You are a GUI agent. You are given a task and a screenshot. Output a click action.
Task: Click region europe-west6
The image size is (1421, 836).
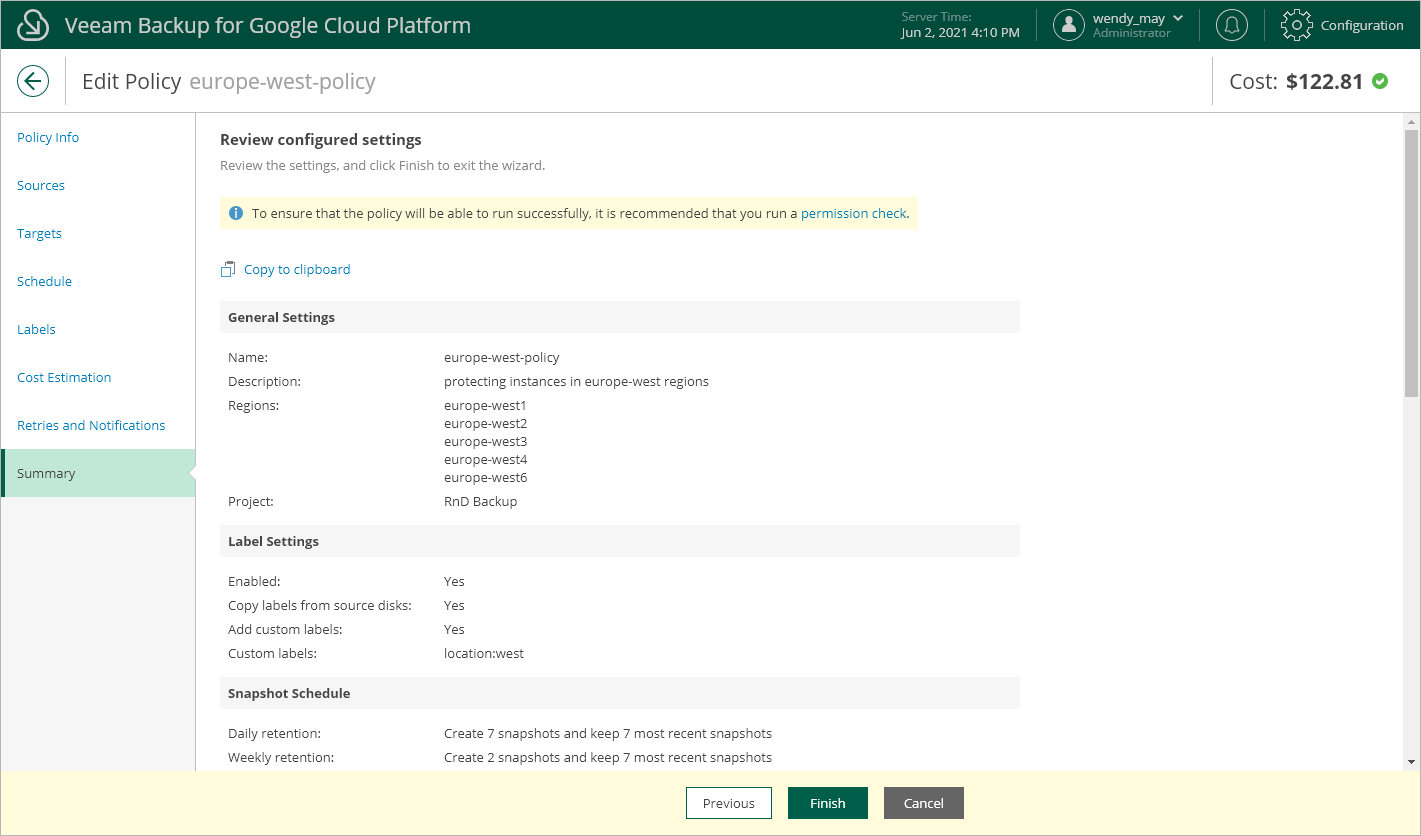pos(485,477)
